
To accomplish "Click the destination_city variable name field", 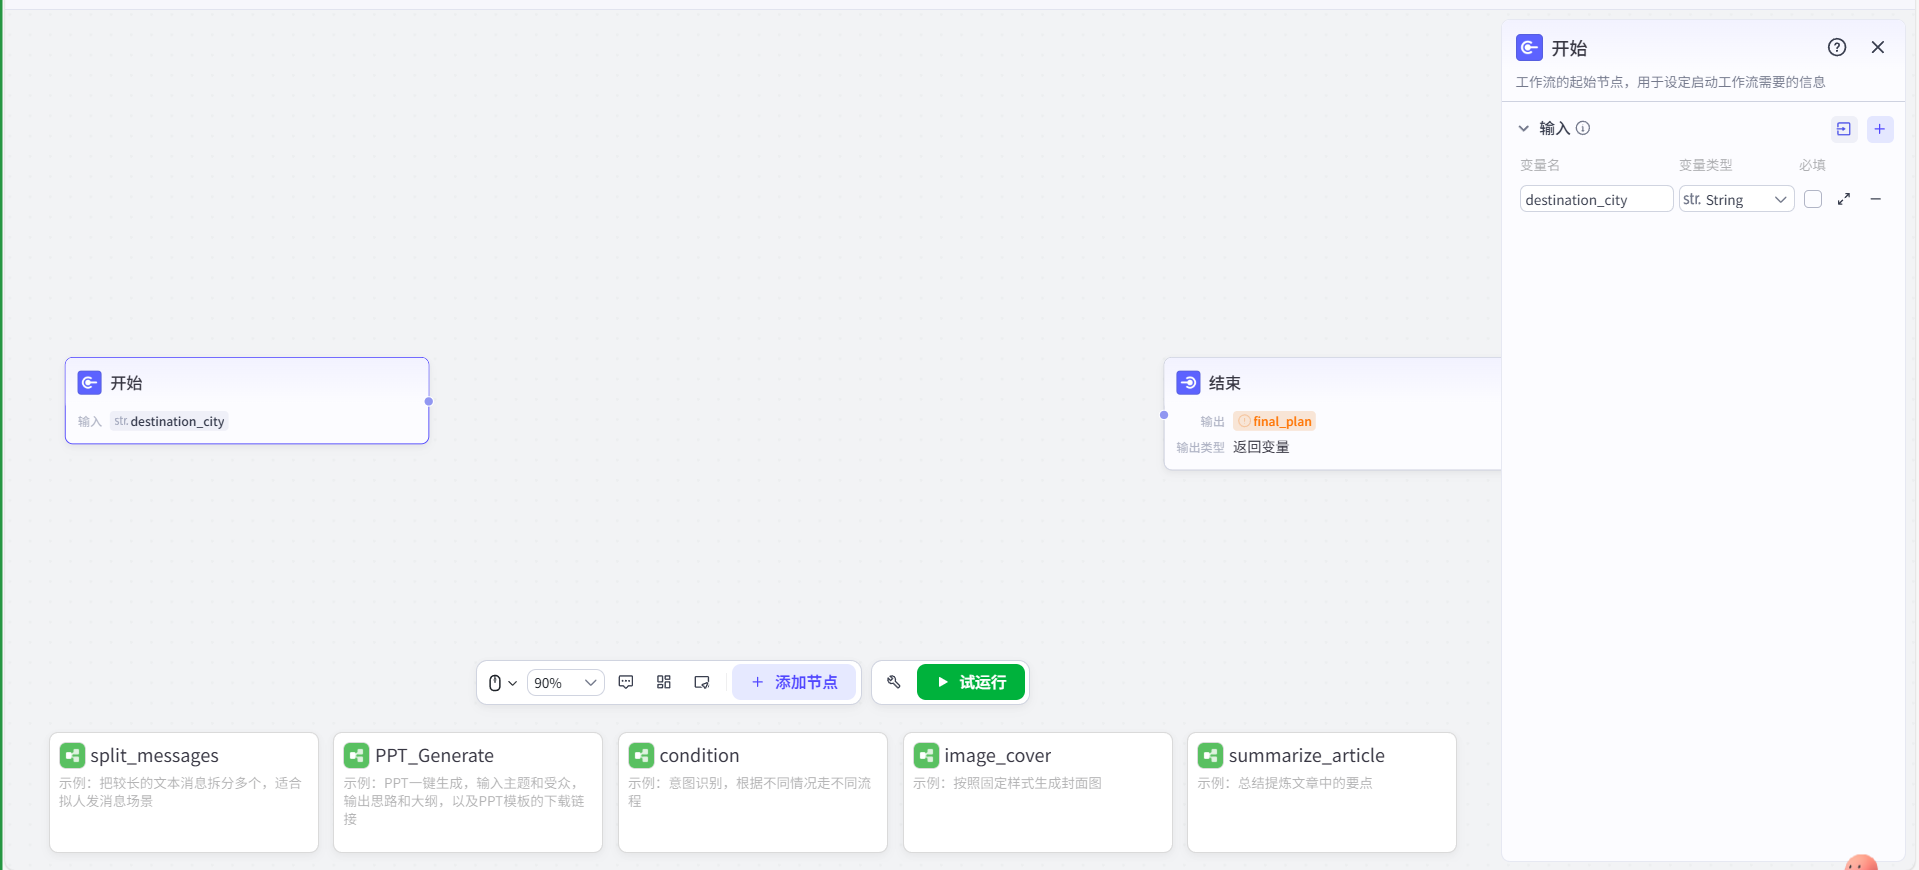I will coord(1595,199).
